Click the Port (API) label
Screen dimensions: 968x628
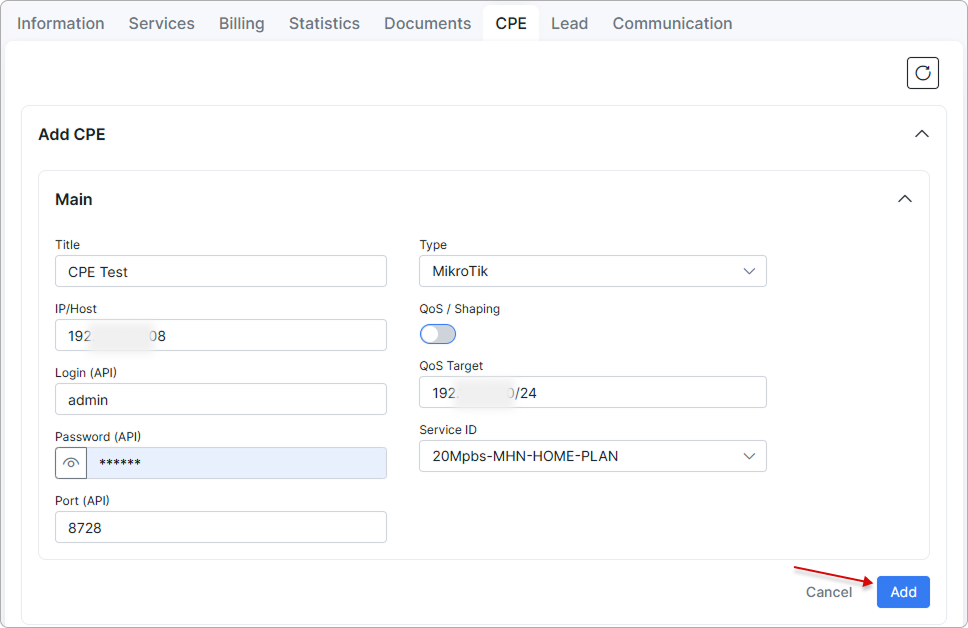[82, 501]
